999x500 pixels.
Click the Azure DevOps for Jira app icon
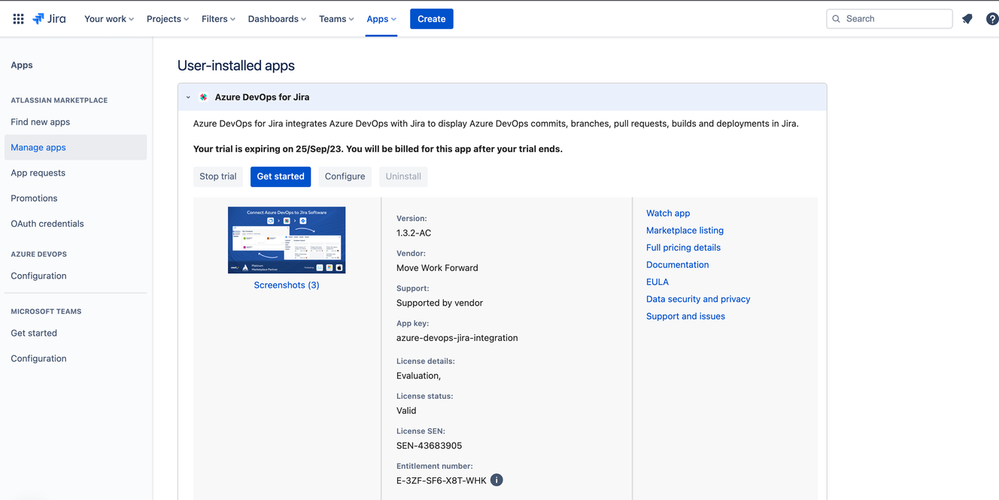click(x=203, y=97)
